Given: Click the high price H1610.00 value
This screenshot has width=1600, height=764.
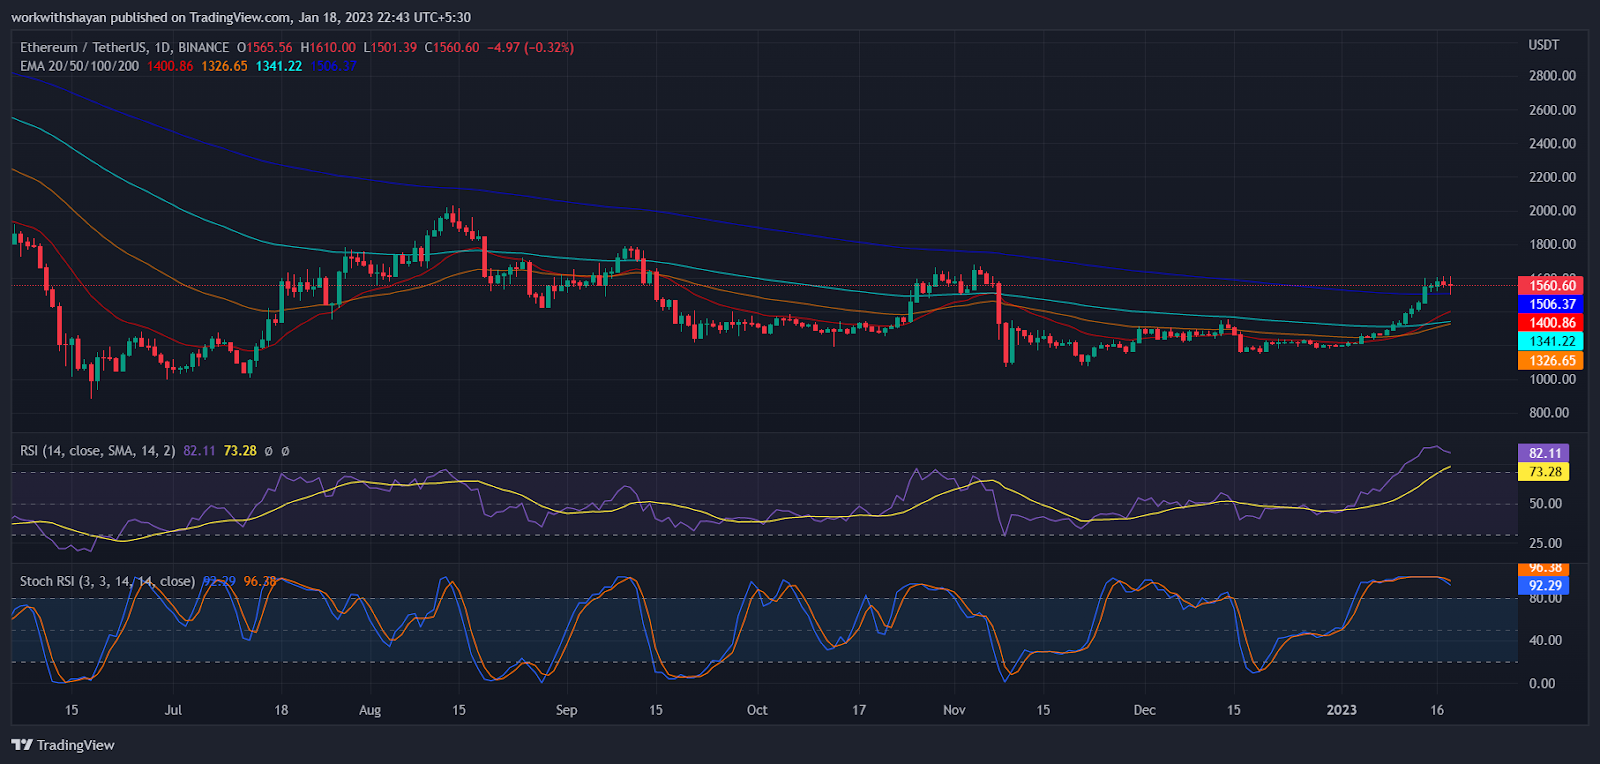Looking at the screenshot, I should click(328, 48).
